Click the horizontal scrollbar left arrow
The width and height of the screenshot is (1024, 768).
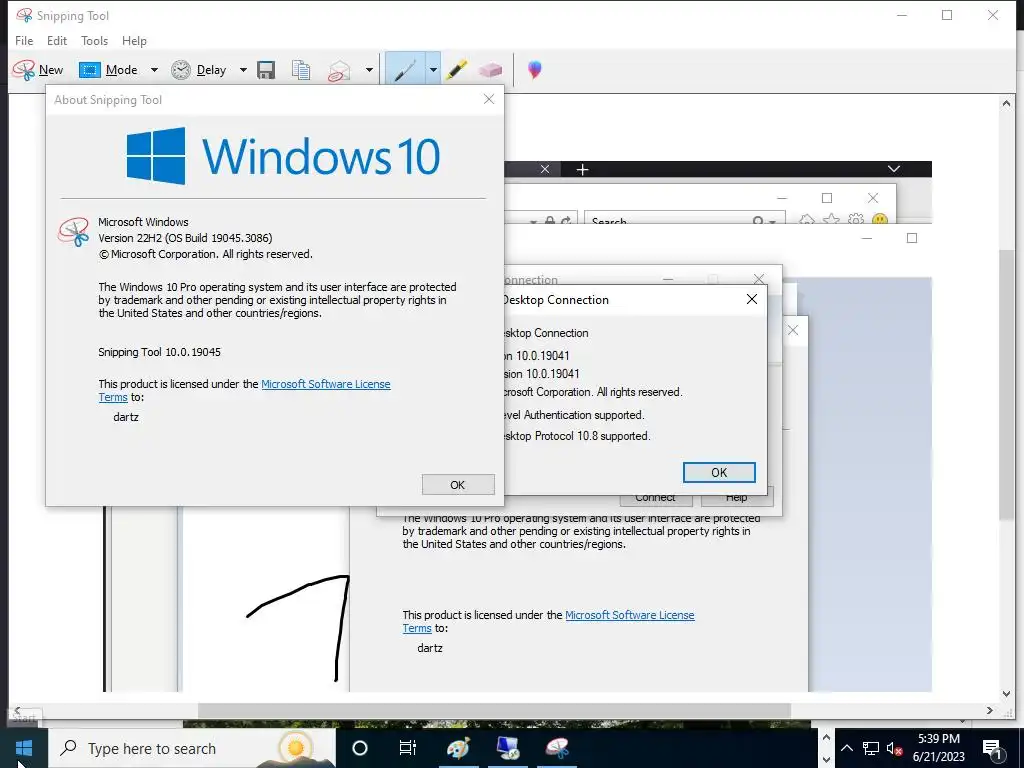17,711
